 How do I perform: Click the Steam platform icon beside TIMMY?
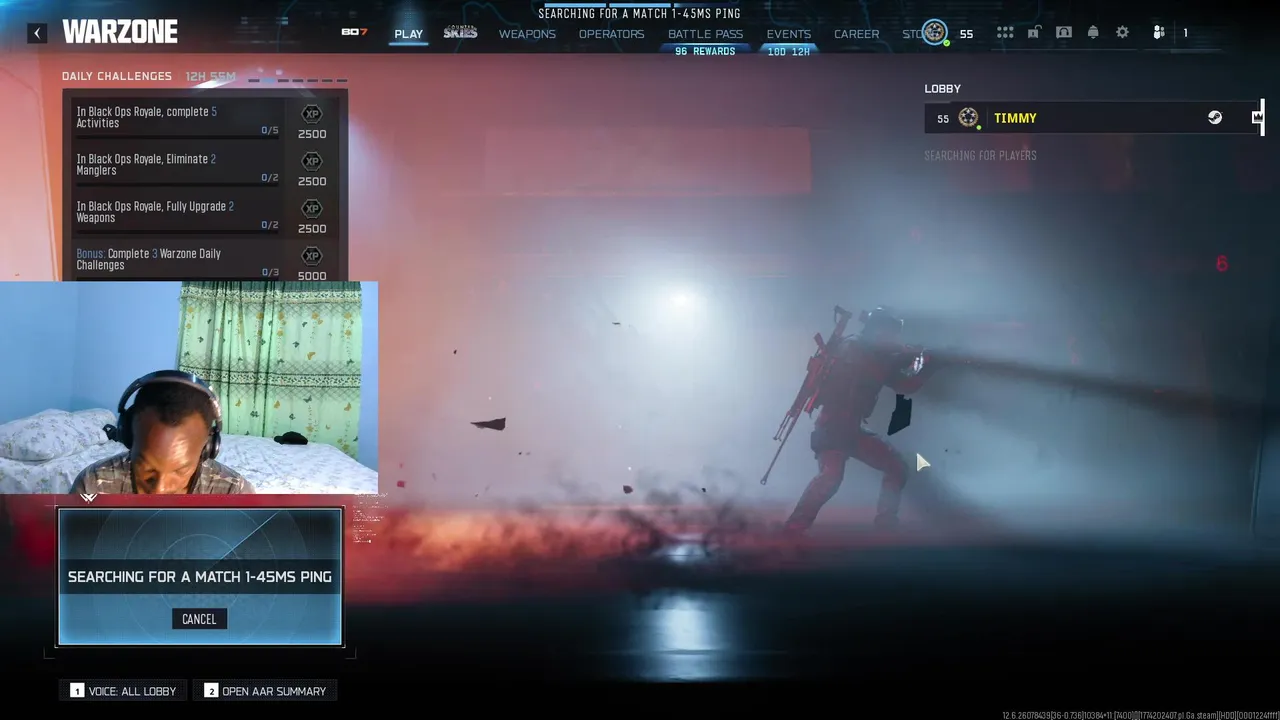pyautogui.click(x=1214, y=118)
